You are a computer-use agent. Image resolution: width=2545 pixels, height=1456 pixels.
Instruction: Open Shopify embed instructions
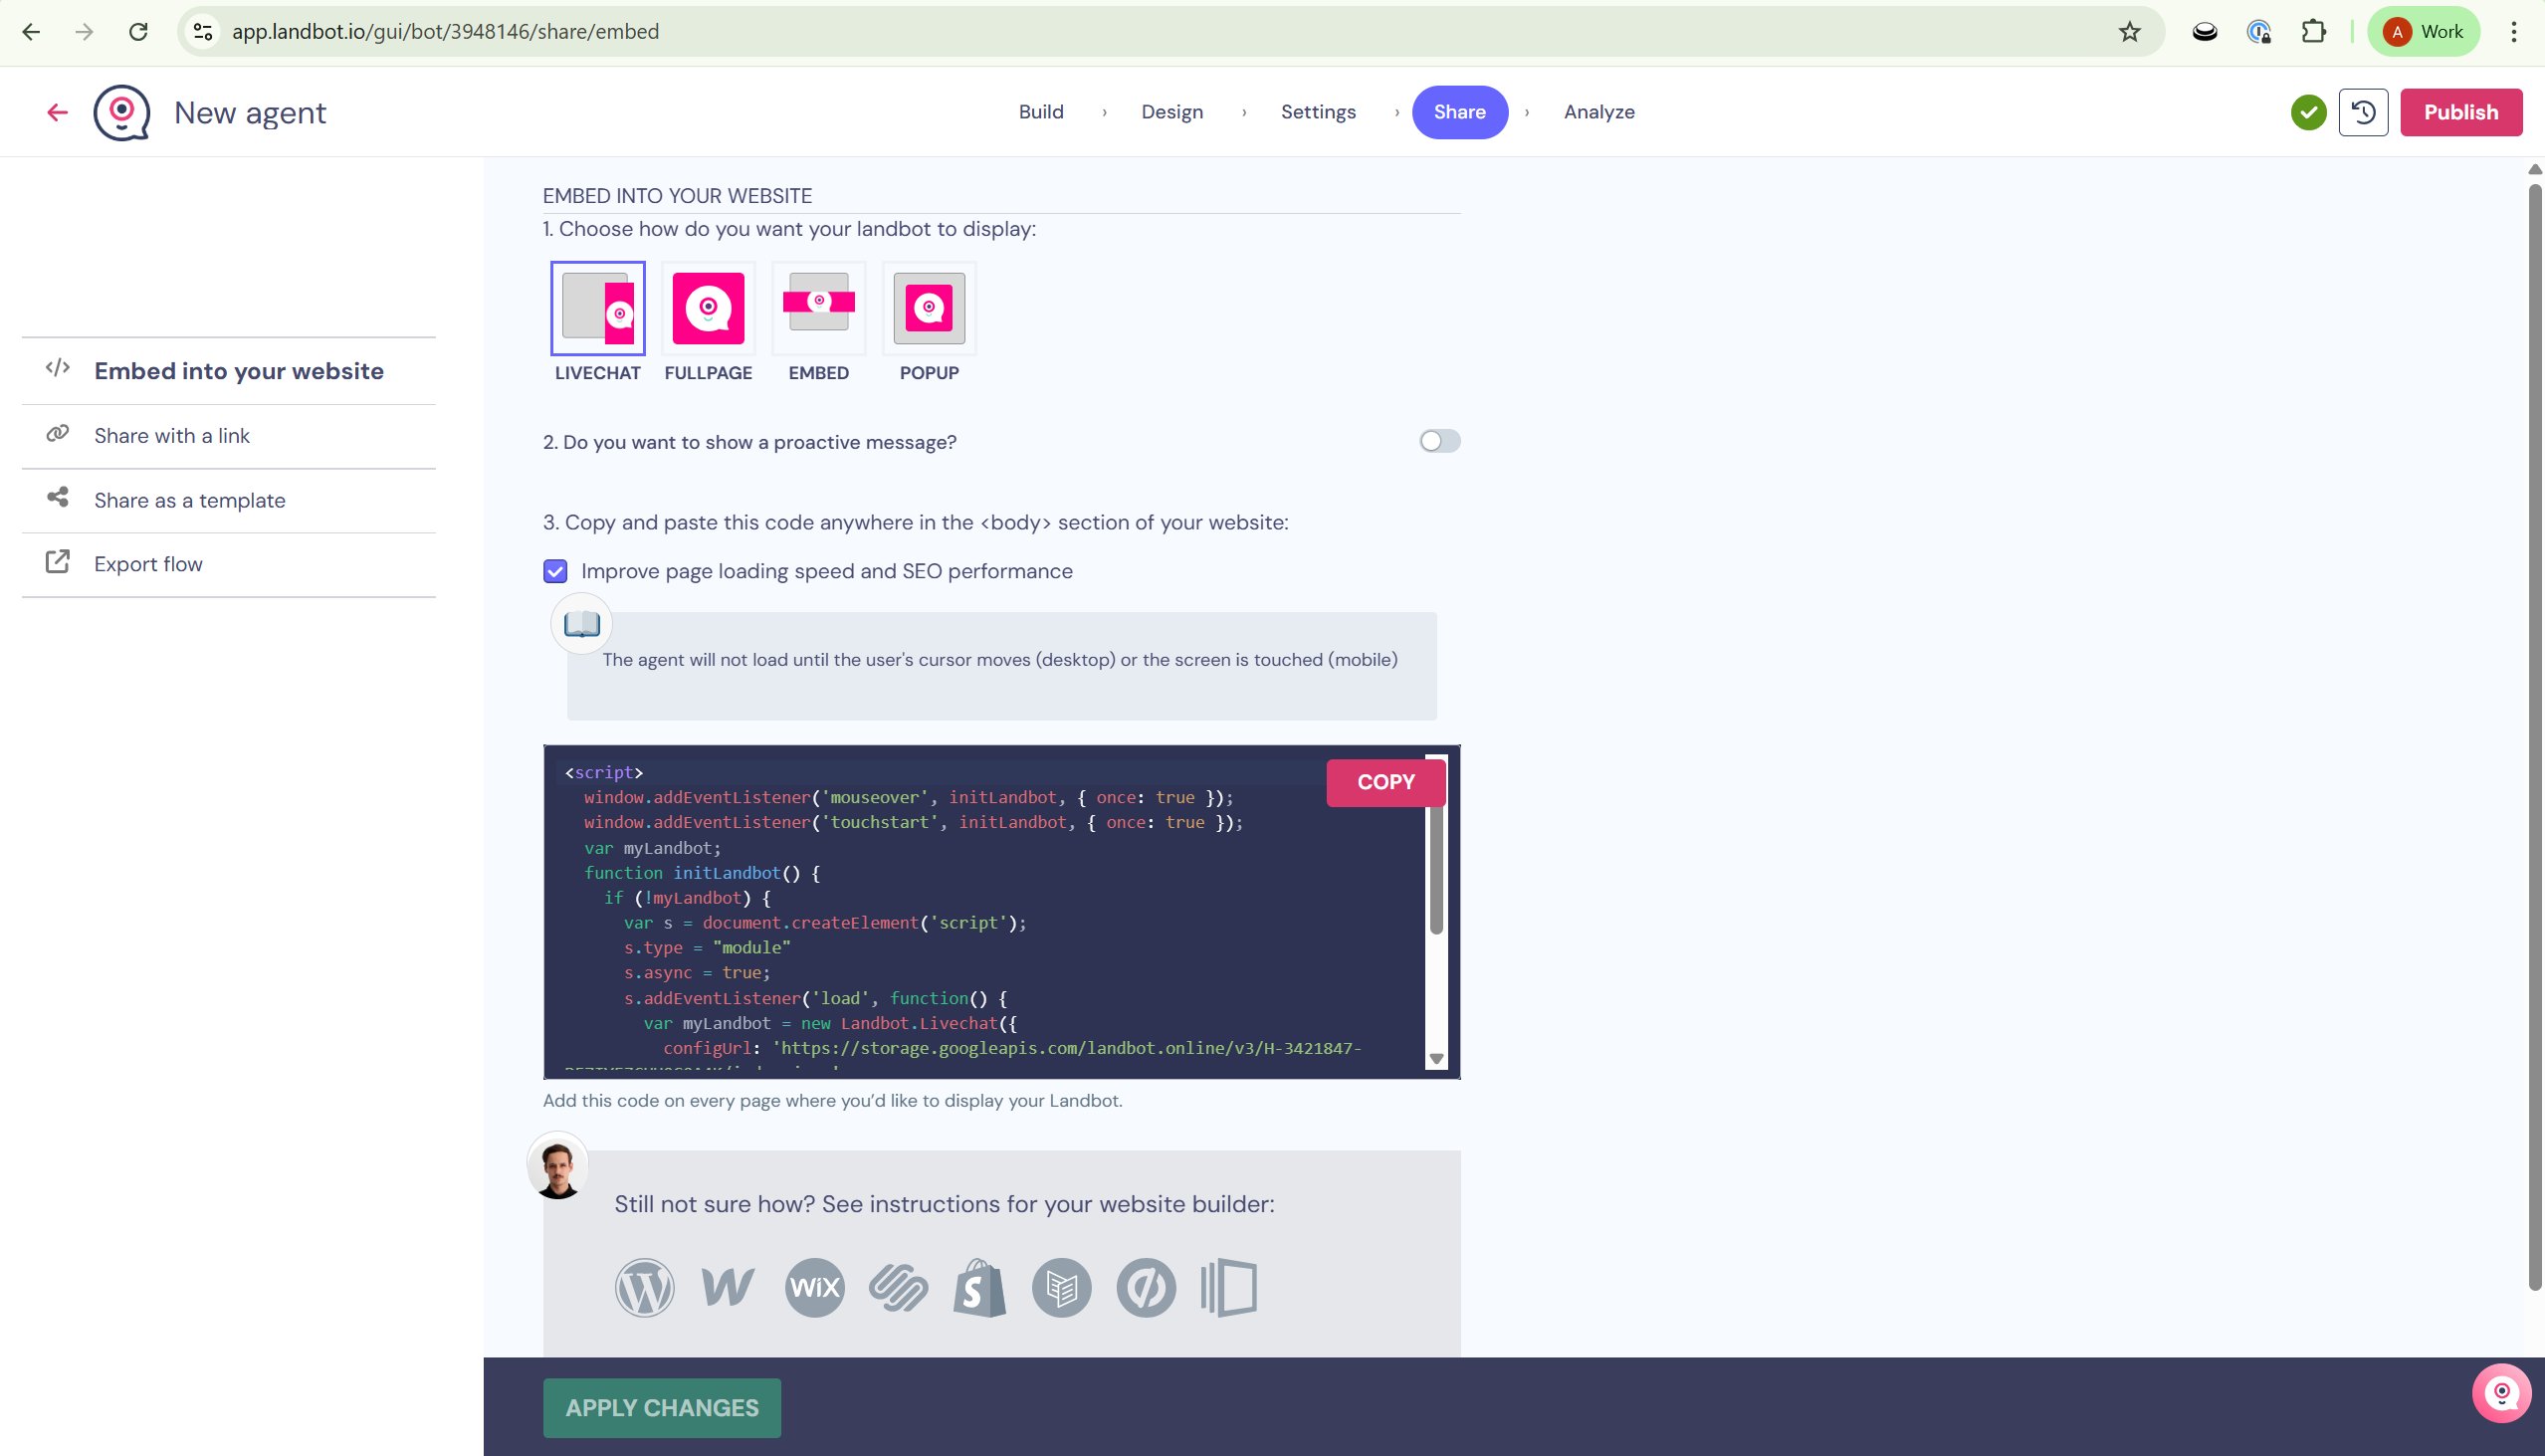pos(979,1287)
